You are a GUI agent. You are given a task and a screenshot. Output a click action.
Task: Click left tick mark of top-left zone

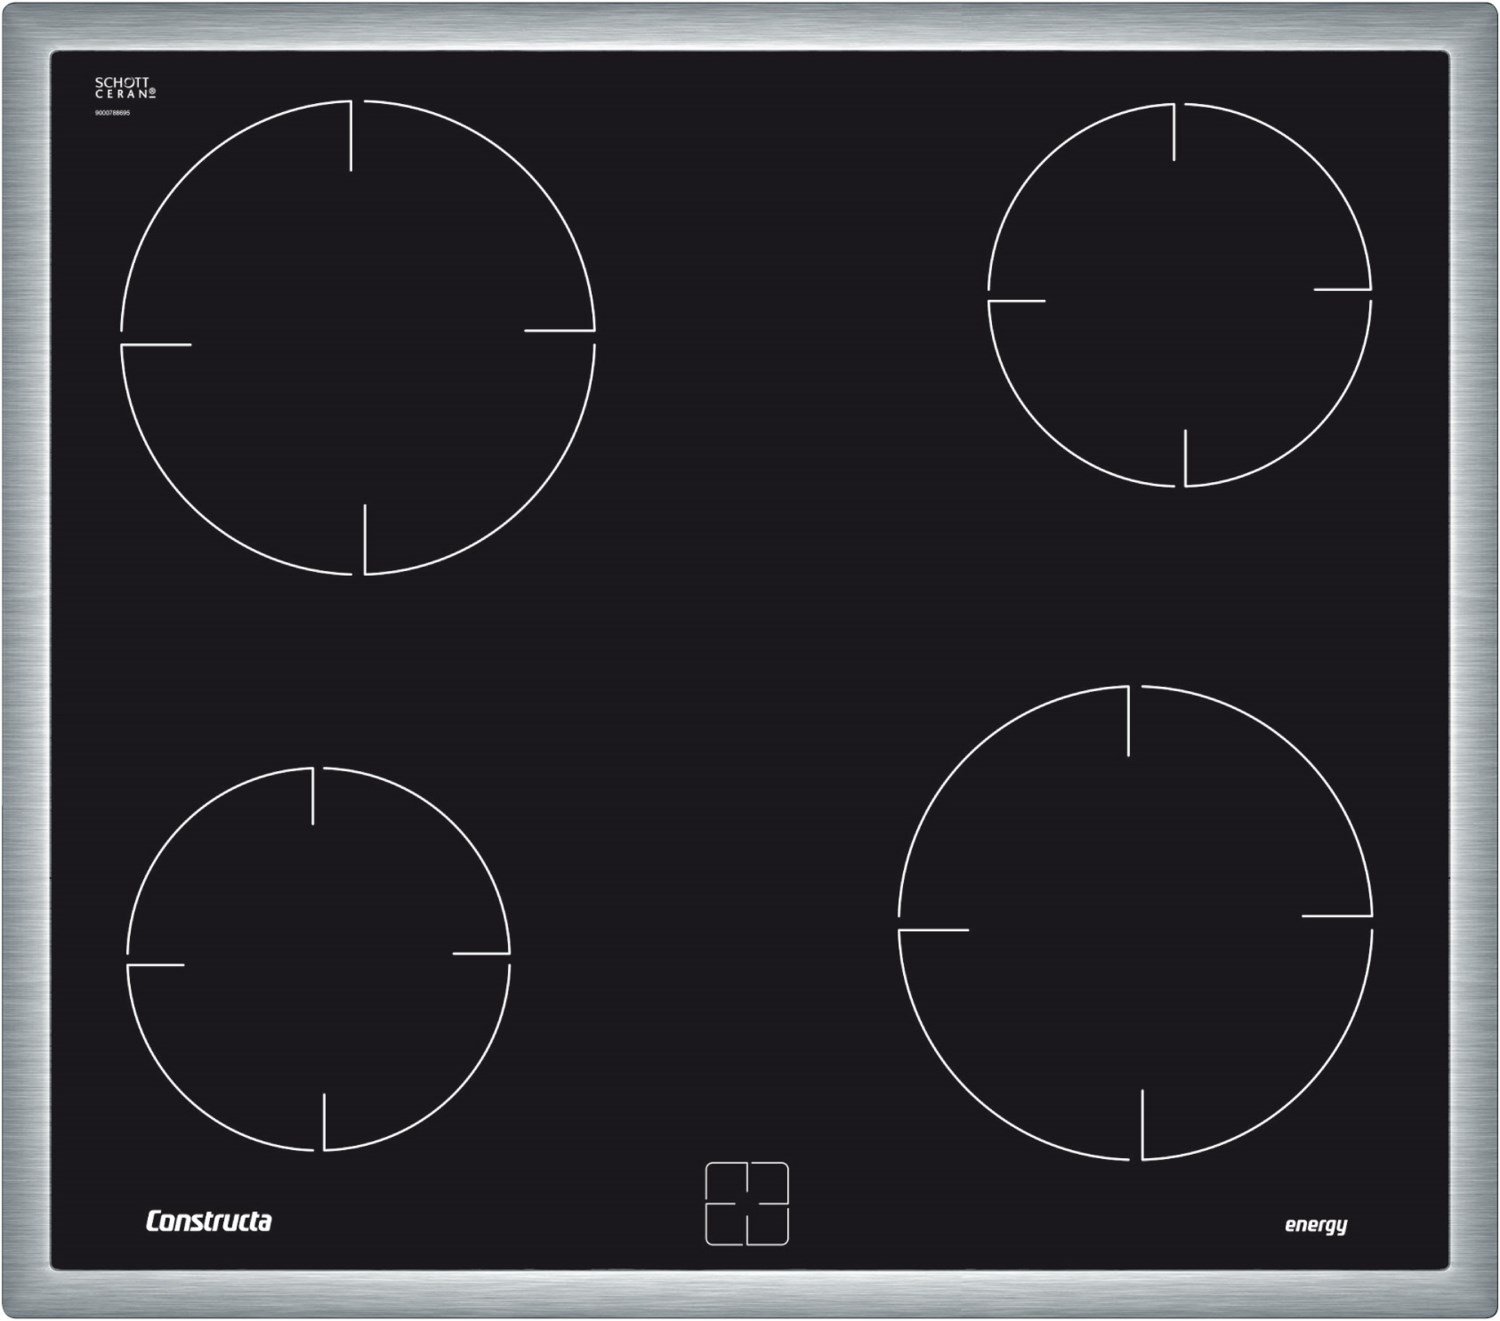[x=156, y=345]
